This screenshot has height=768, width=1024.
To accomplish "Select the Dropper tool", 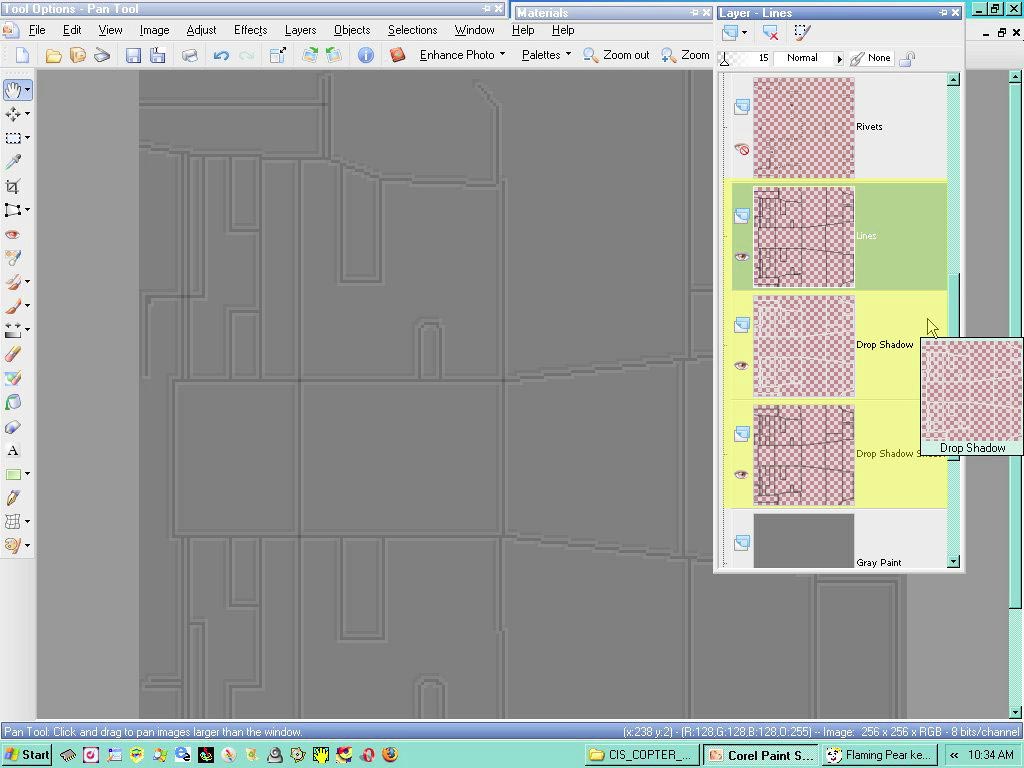I will pyautogui.click(x=12, y=162).
